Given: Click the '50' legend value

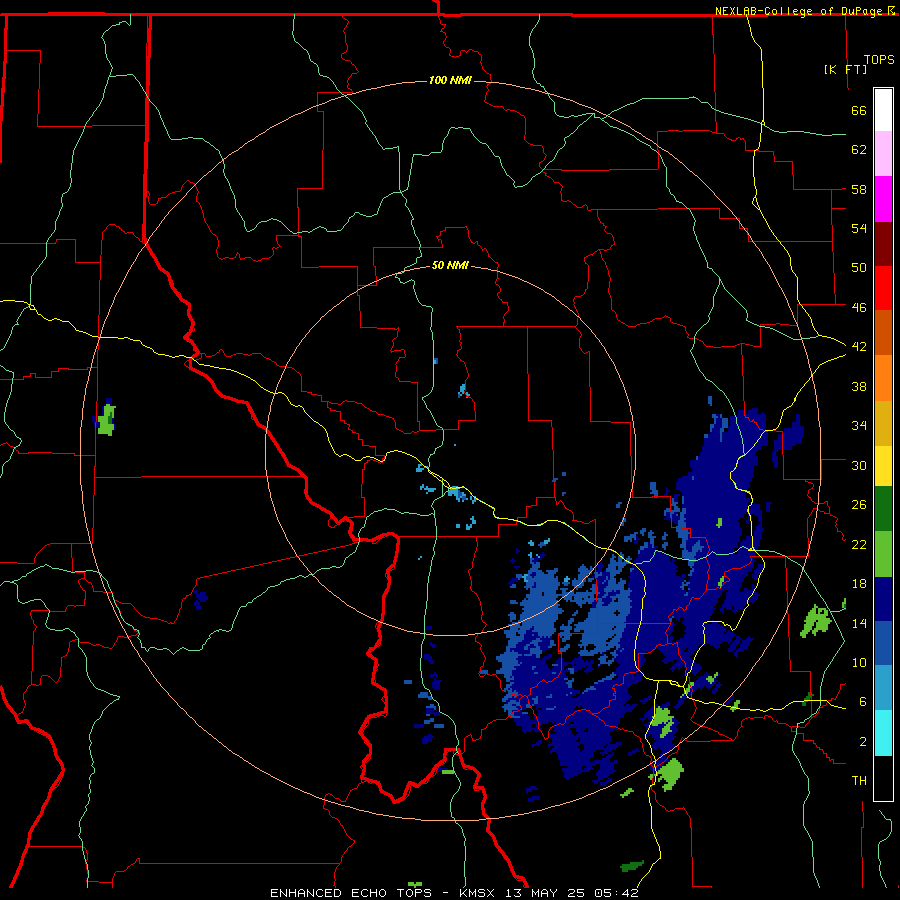Looking at the screenshot, I should [859, 268].
